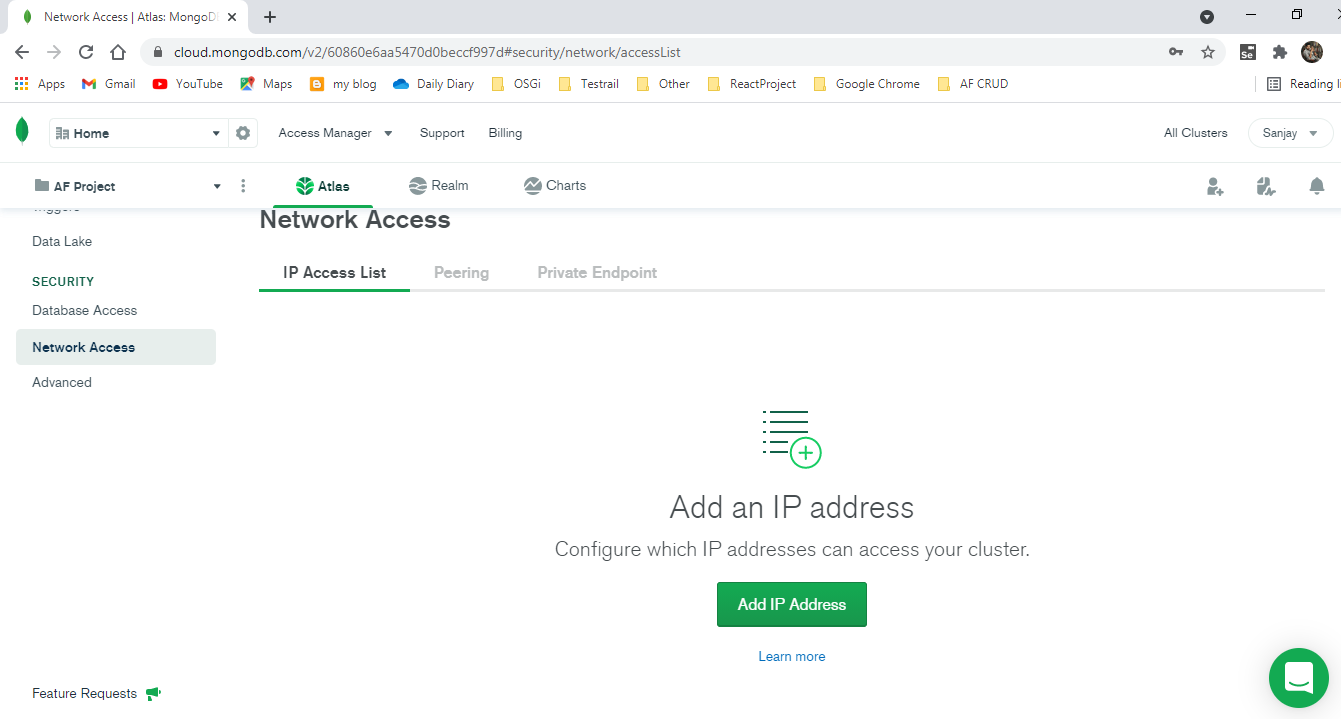
Task: Open project options three-dot menu
Action: tap(243, 186)
